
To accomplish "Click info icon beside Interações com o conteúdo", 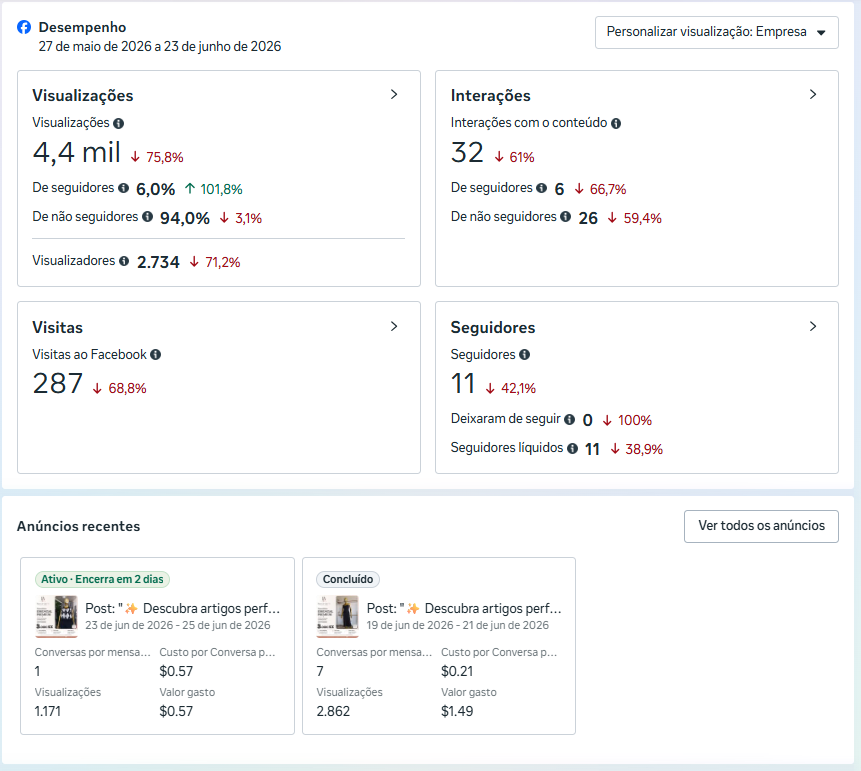I will pos(616,124).
